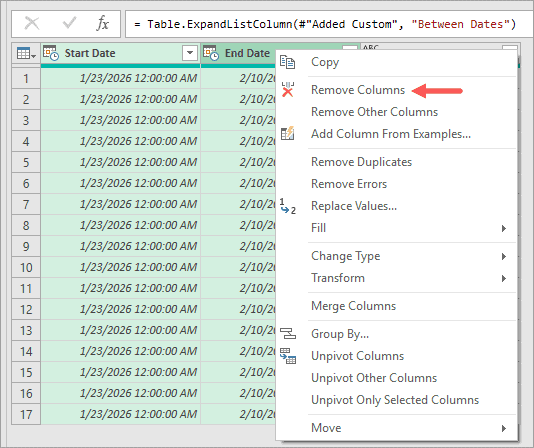534x448 pixels.
Task: Click Start Date cell in row 15
Action: click(x=121, y=372)
